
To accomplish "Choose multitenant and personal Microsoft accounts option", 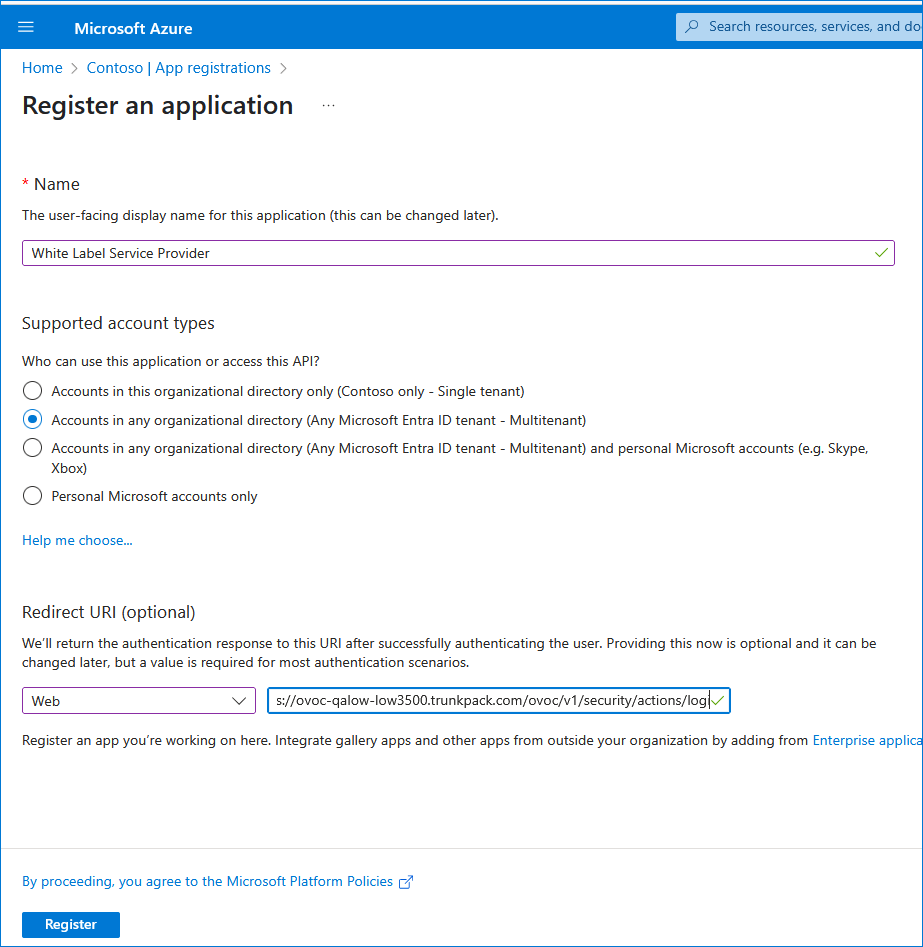I will point(33,448).
